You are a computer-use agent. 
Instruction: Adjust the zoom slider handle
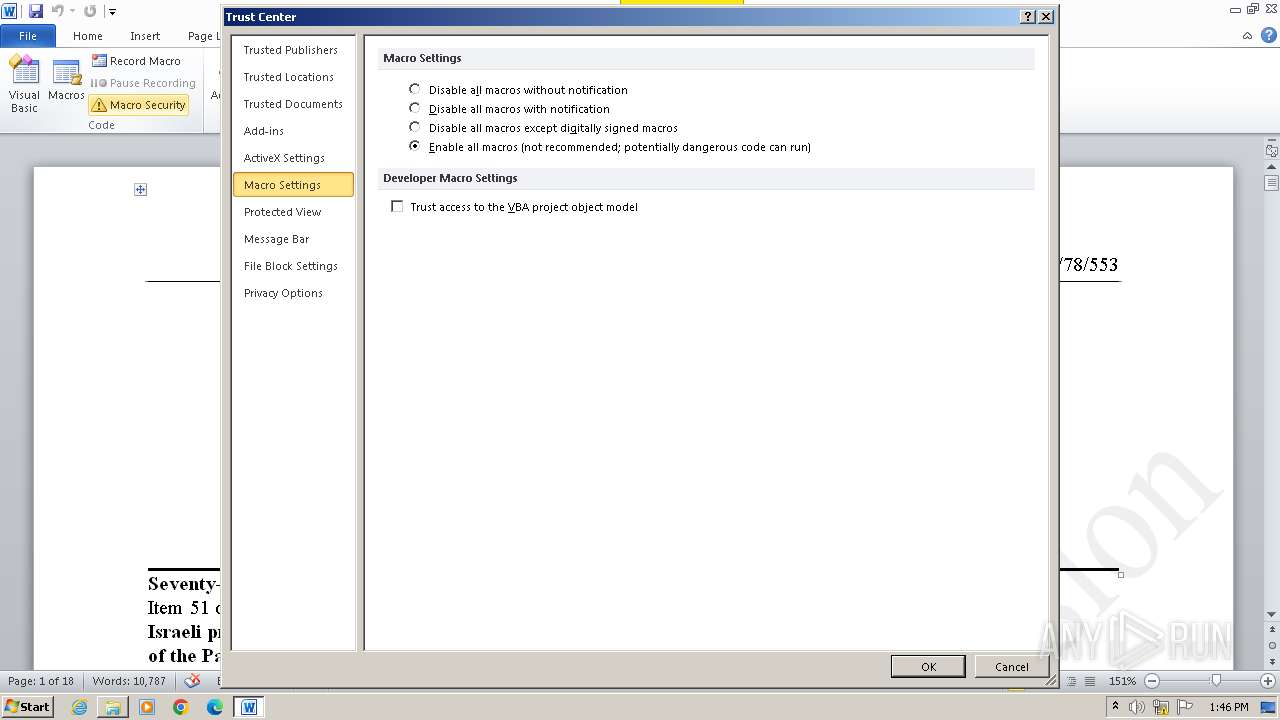coord(1216,681)
